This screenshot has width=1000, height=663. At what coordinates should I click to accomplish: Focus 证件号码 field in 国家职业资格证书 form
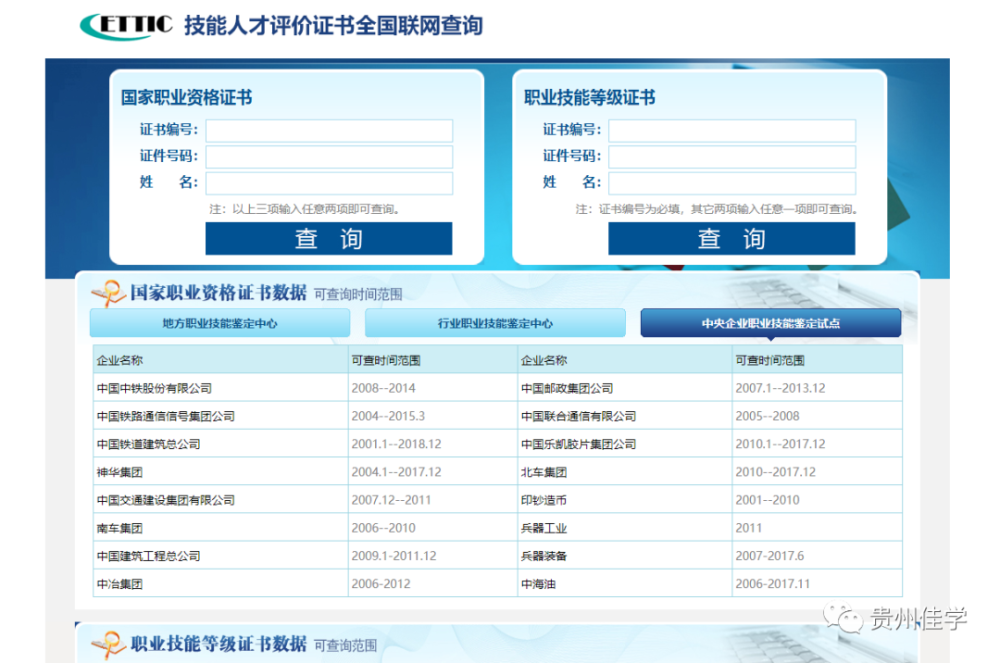click(329, 157)
